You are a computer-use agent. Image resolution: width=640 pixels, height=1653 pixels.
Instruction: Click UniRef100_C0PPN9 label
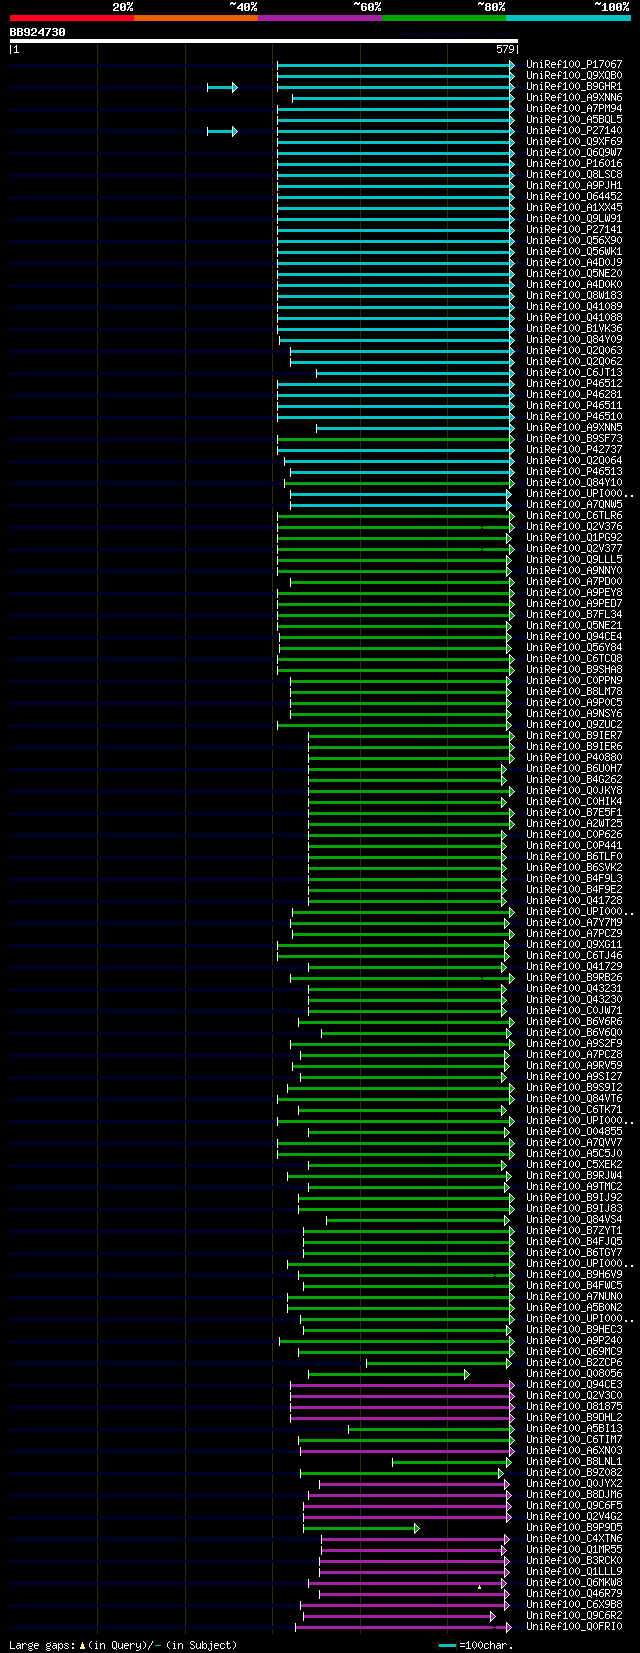click(574, 681)
